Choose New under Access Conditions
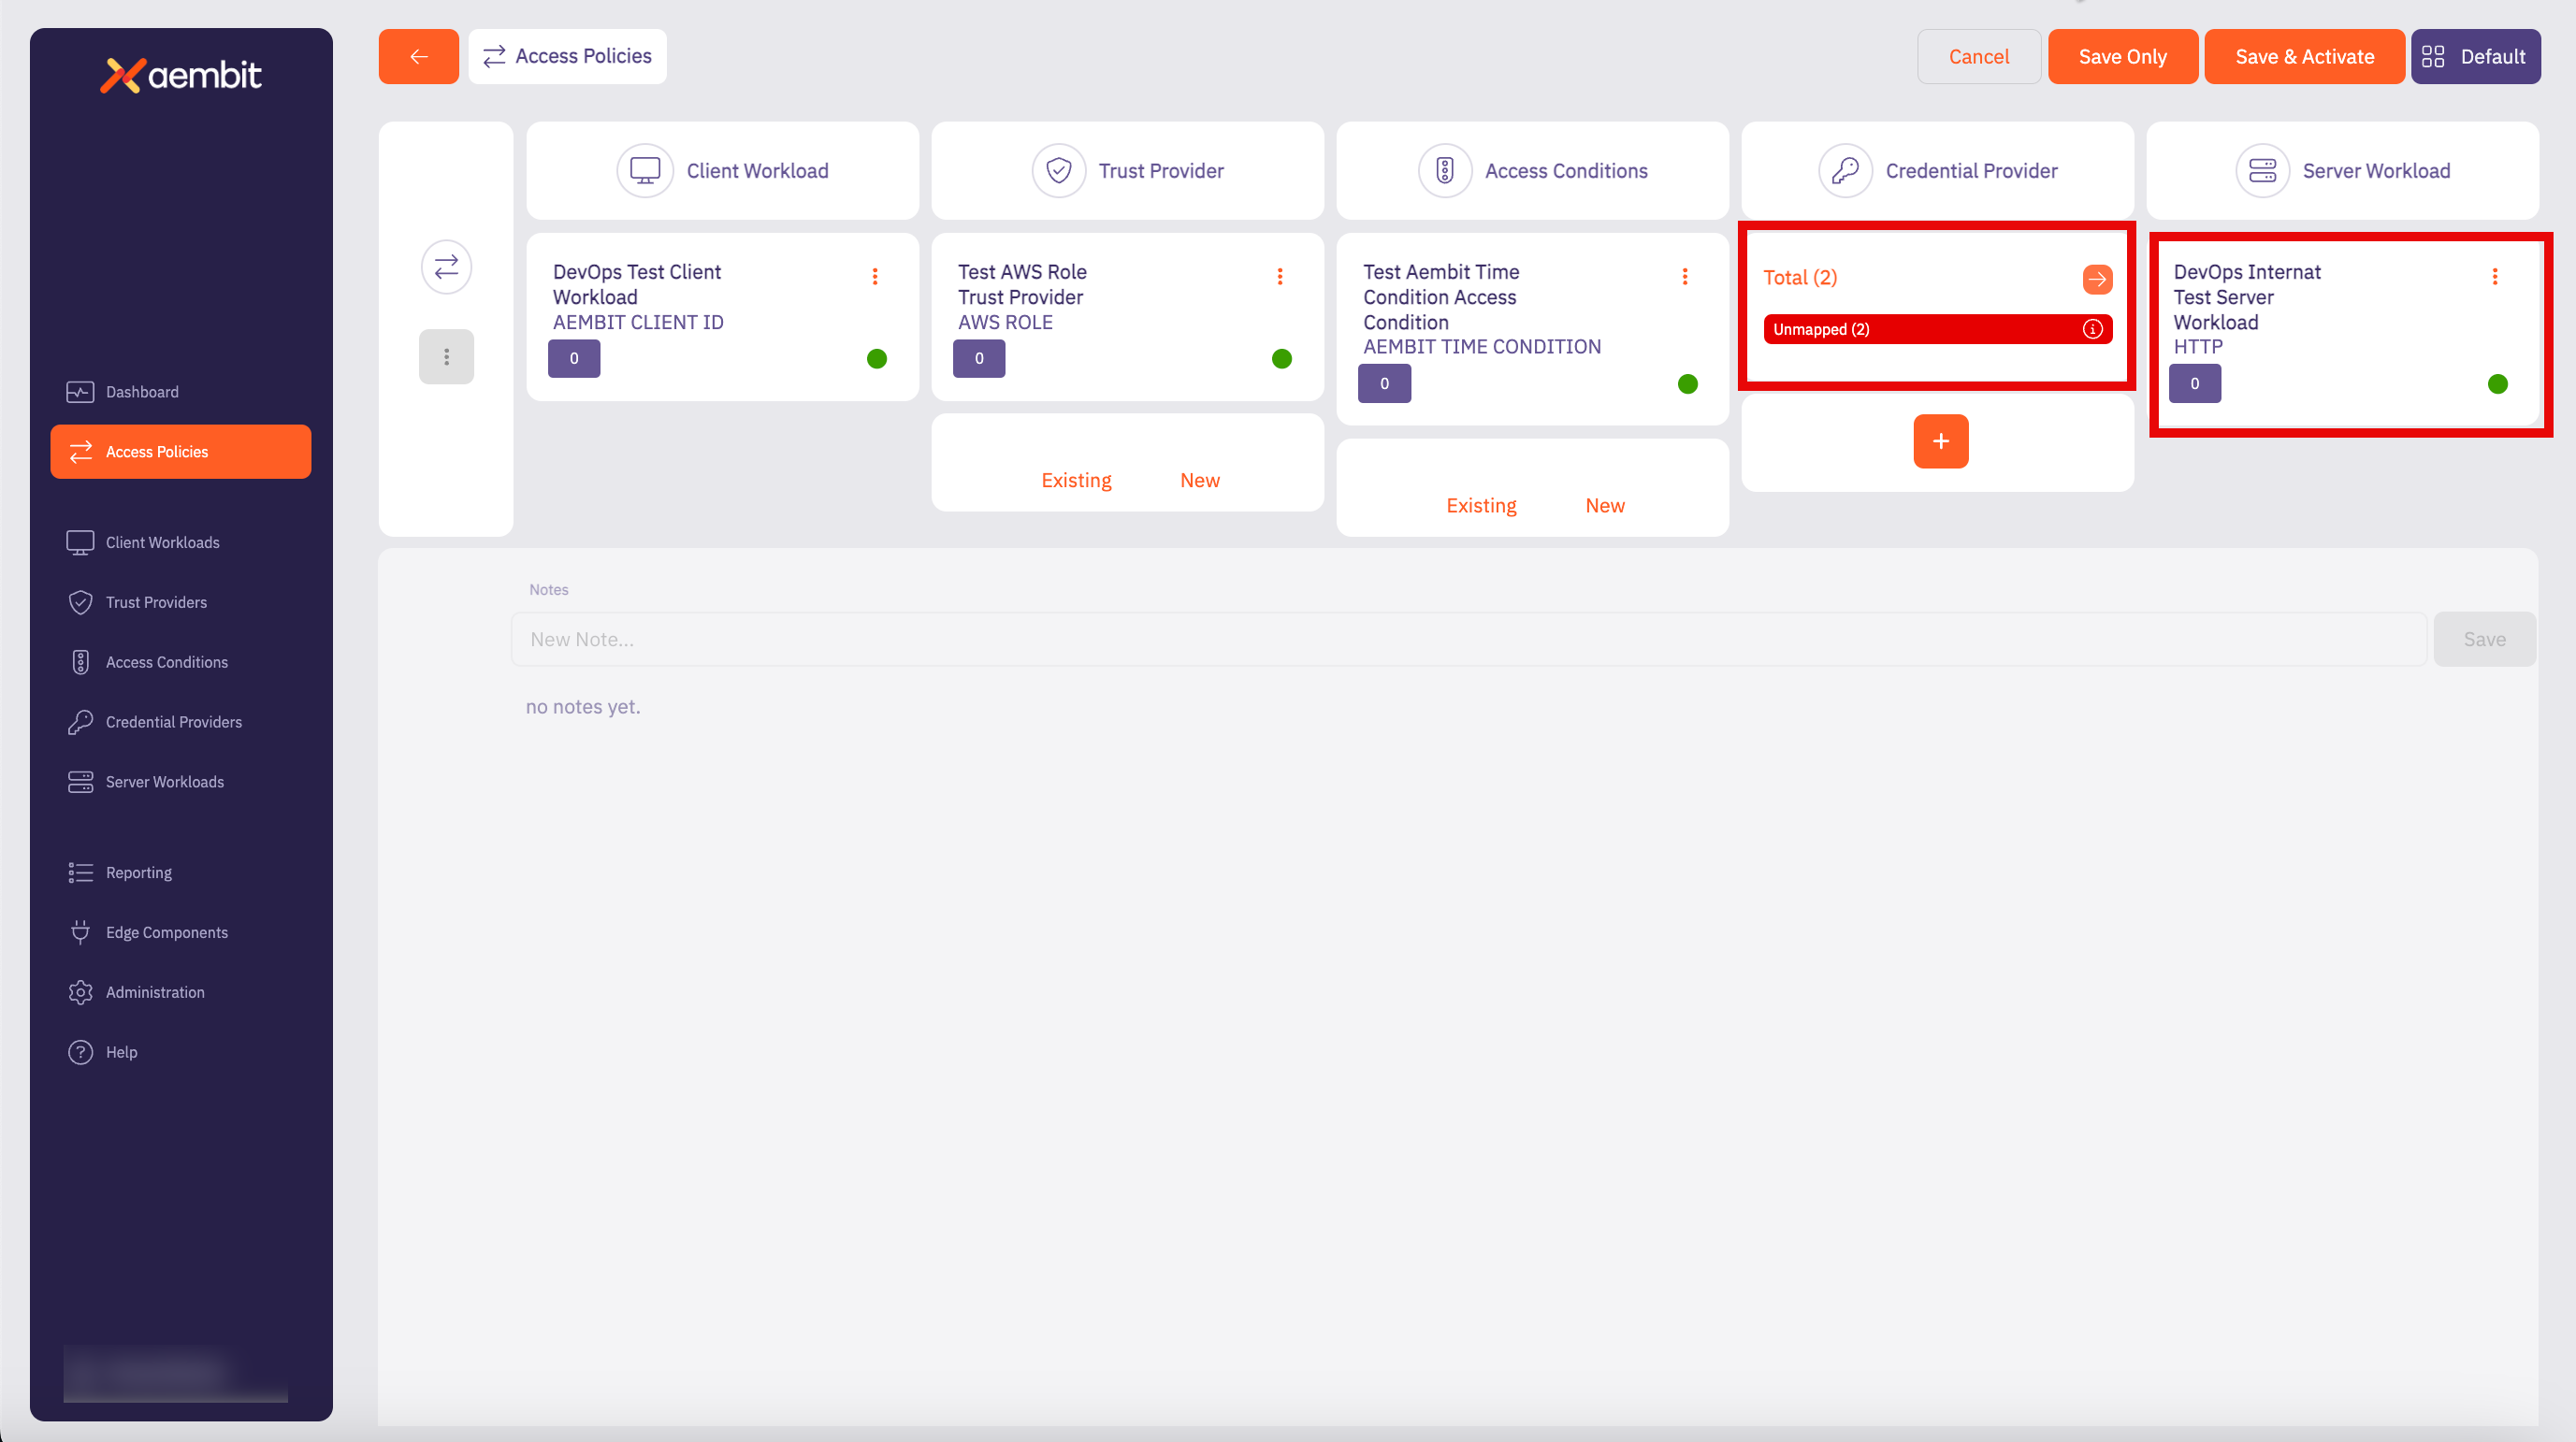This screenshot has height=1442, width=2576. [x=1604, y=505]
